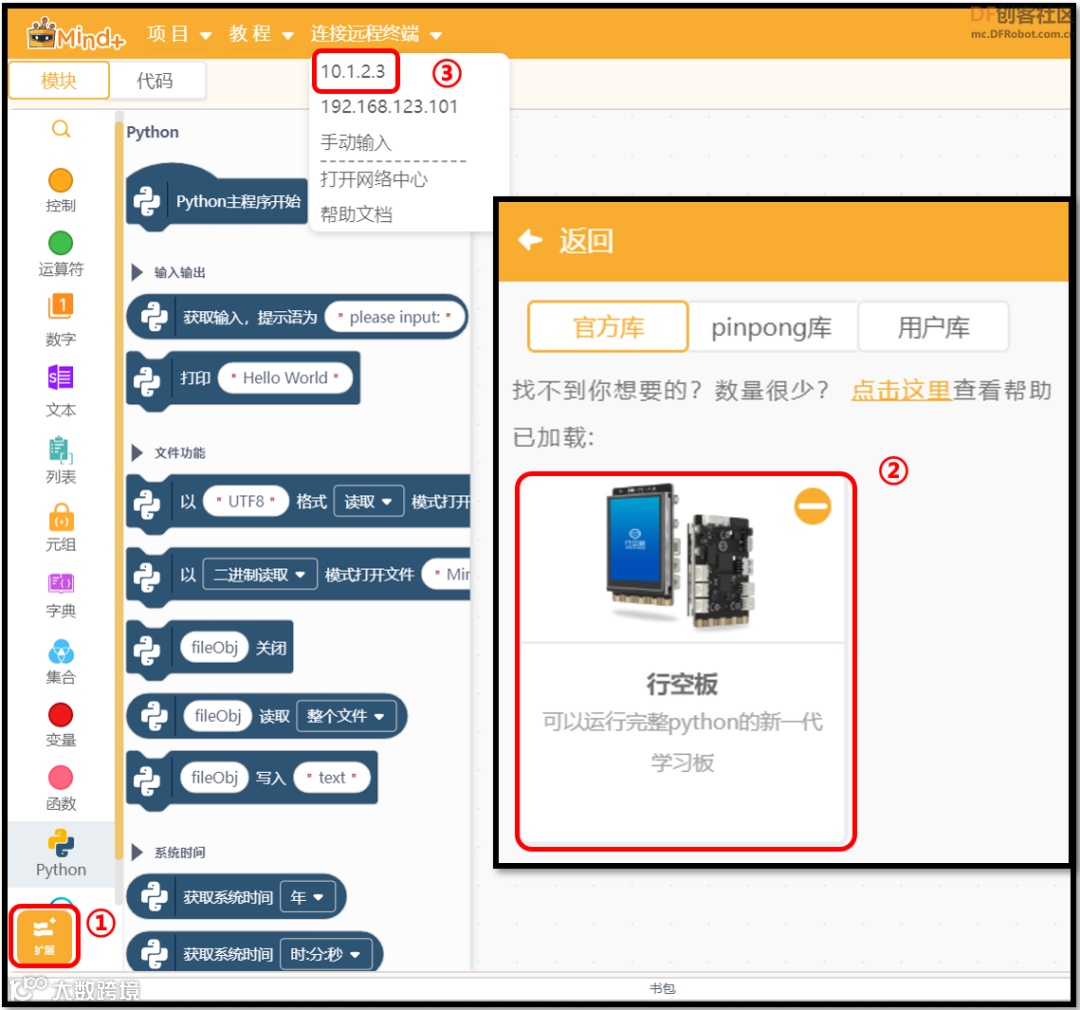Switch to the 用户库 tab
The image size is (1080, 1010).
coord(933,327)
